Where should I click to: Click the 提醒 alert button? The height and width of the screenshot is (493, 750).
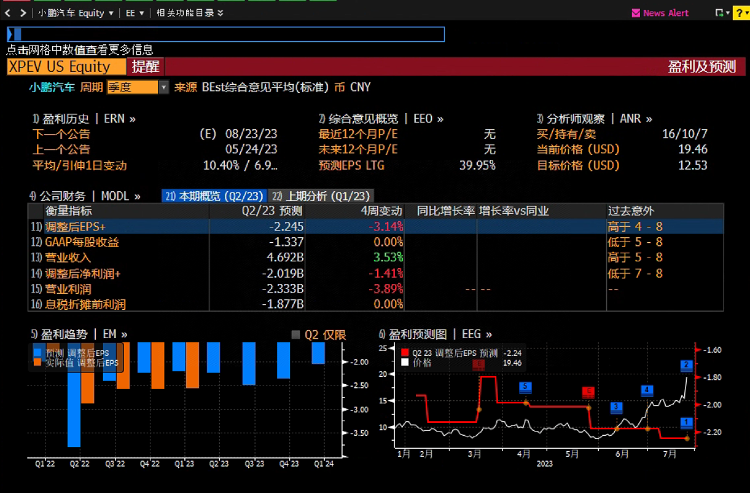coord(146,66)
